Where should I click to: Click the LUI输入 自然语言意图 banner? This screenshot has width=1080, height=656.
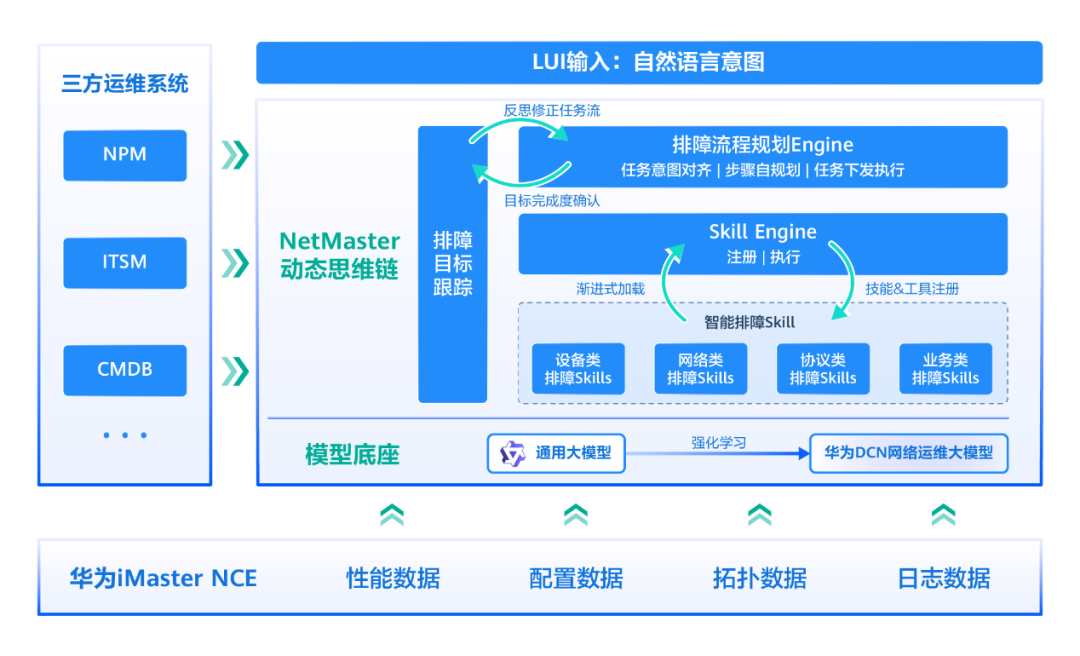pos(649,63)
